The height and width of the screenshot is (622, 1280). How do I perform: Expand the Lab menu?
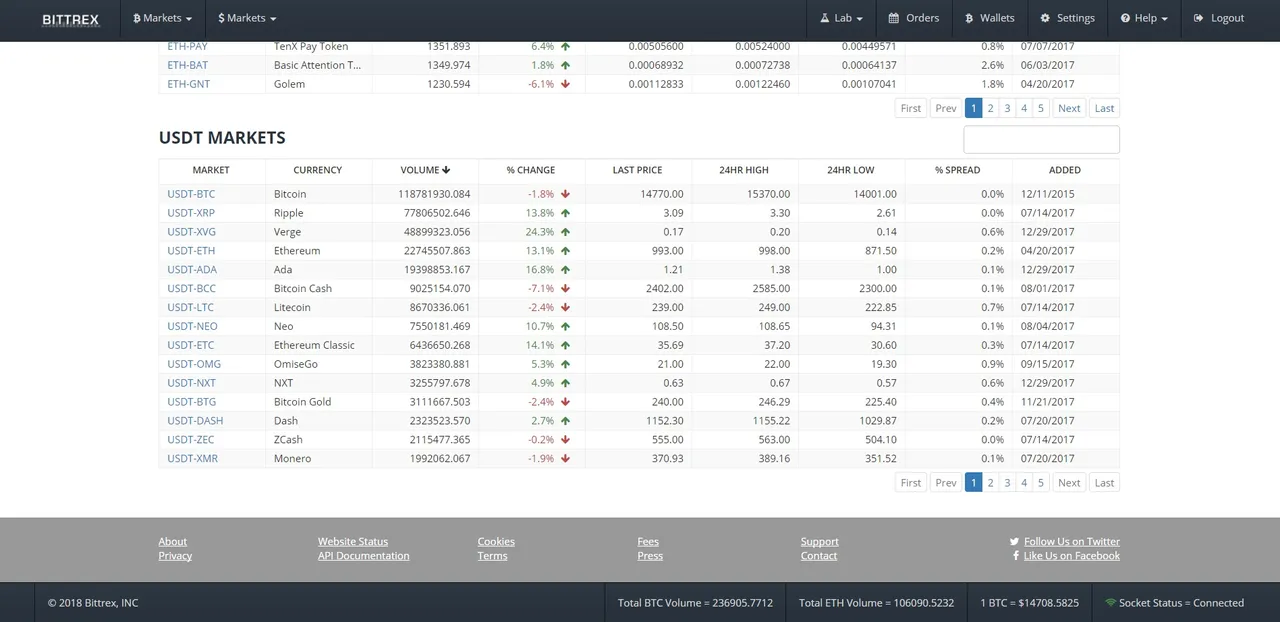(x=841, y=18)
